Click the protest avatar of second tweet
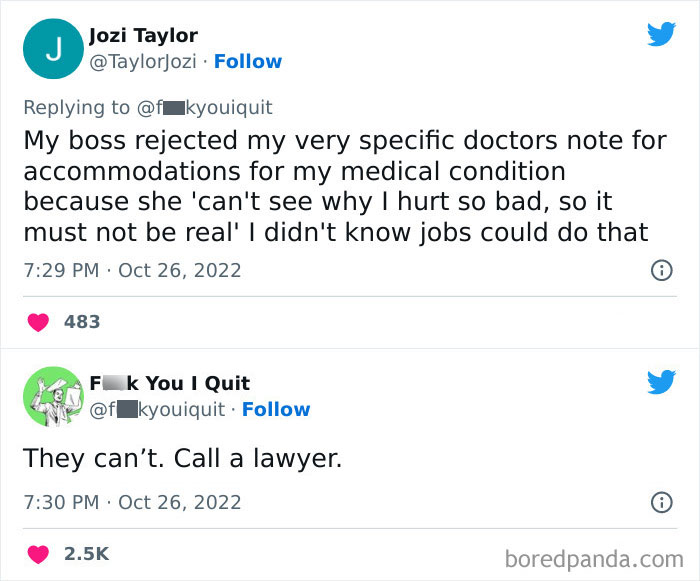The width and height of the screenshot is (700, 581). (49, 396)
